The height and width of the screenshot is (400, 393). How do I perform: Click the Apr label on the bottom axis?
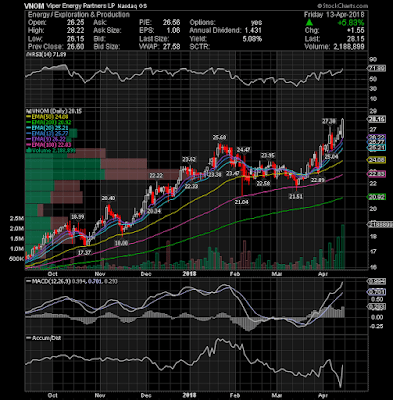pyautogui.click(x=323, y=395)
